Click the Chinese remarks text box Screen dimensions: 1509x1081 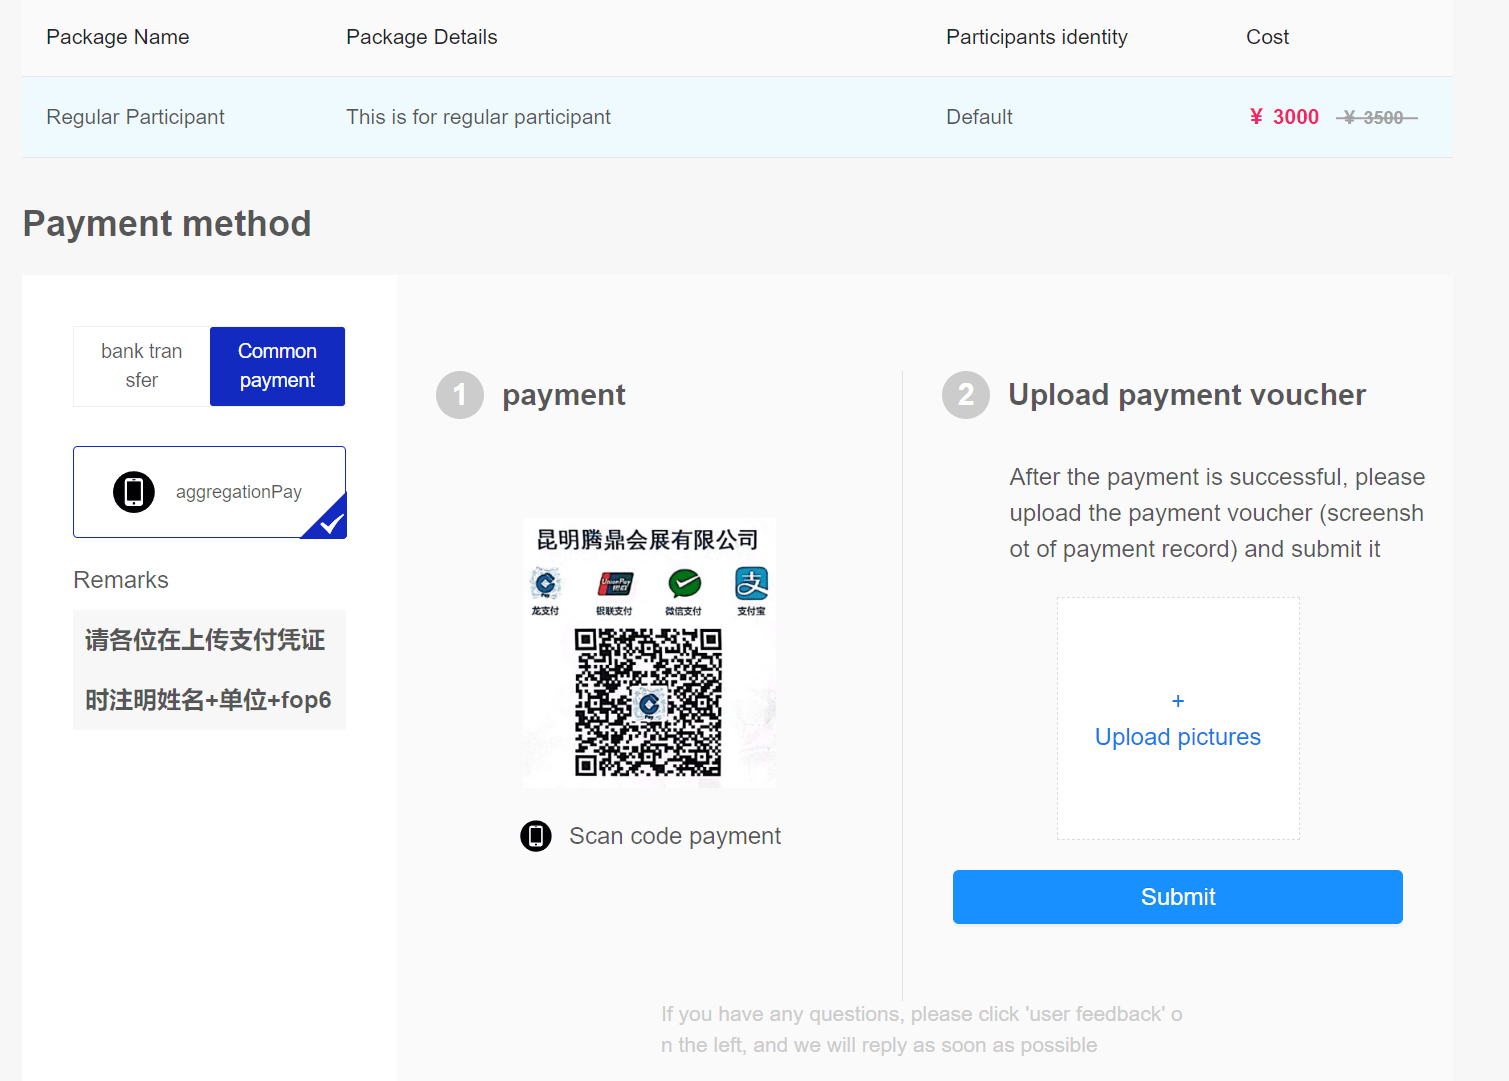pyautogui.click(x=209, y=670)
